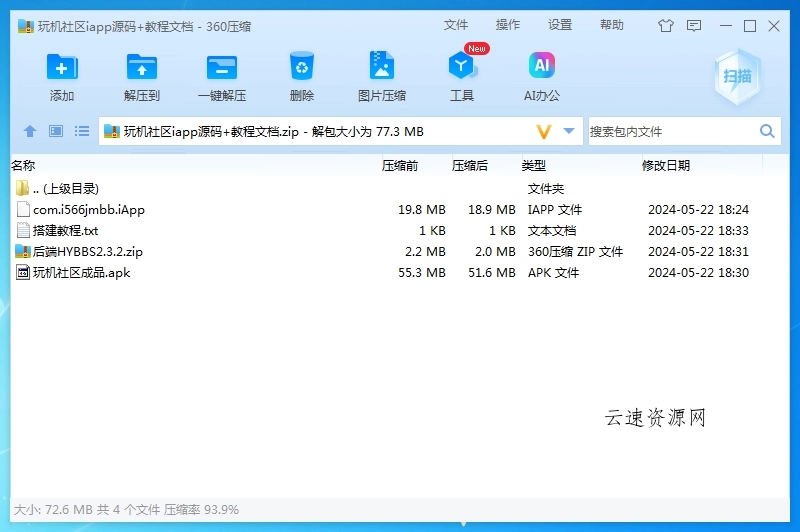Click the date 2024-05-22 18:24
The width and height of the screenshot is (800, 532).
(x=698, y=210)
